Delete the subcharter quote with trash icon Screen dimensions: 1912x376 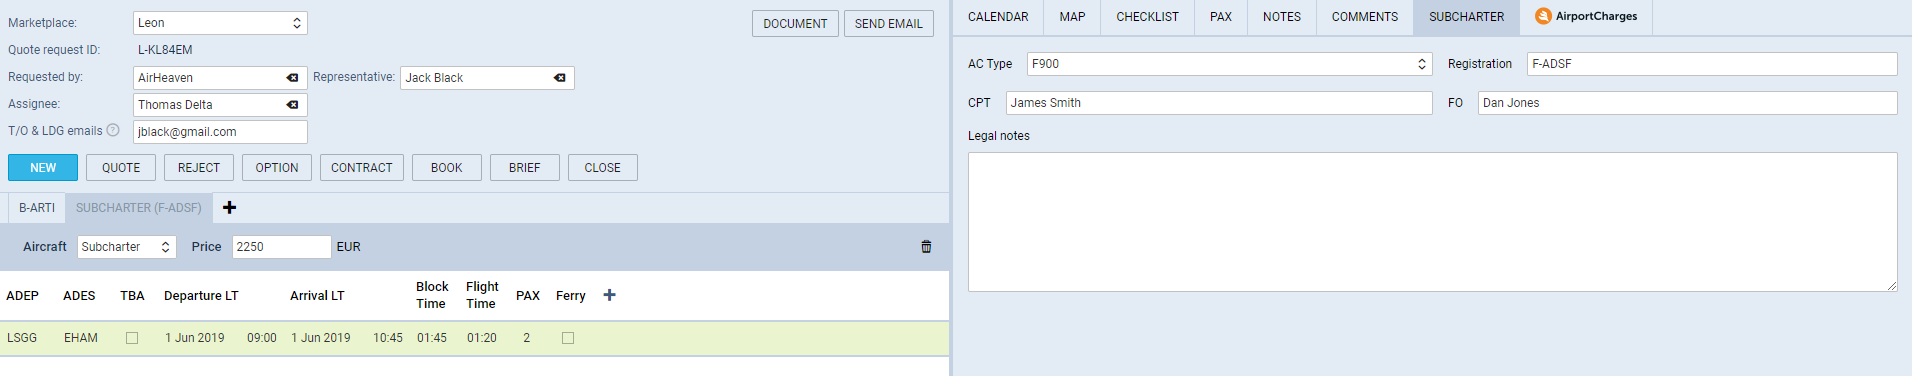926,247
